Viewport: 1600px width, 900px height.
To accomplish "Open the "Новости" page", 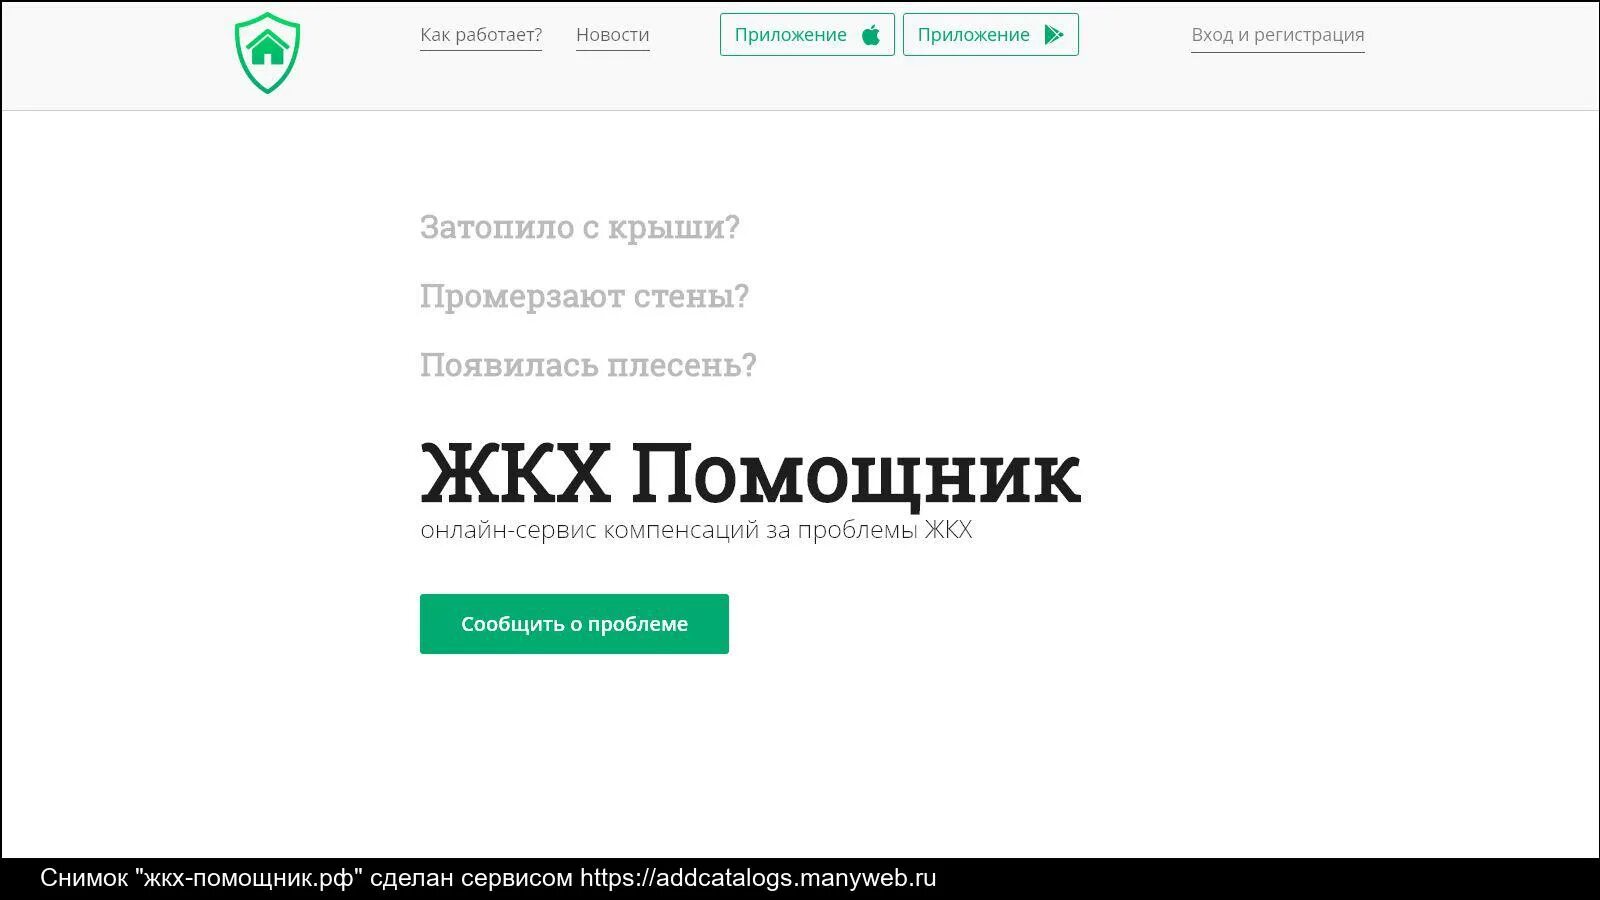I will pos(613,35).
